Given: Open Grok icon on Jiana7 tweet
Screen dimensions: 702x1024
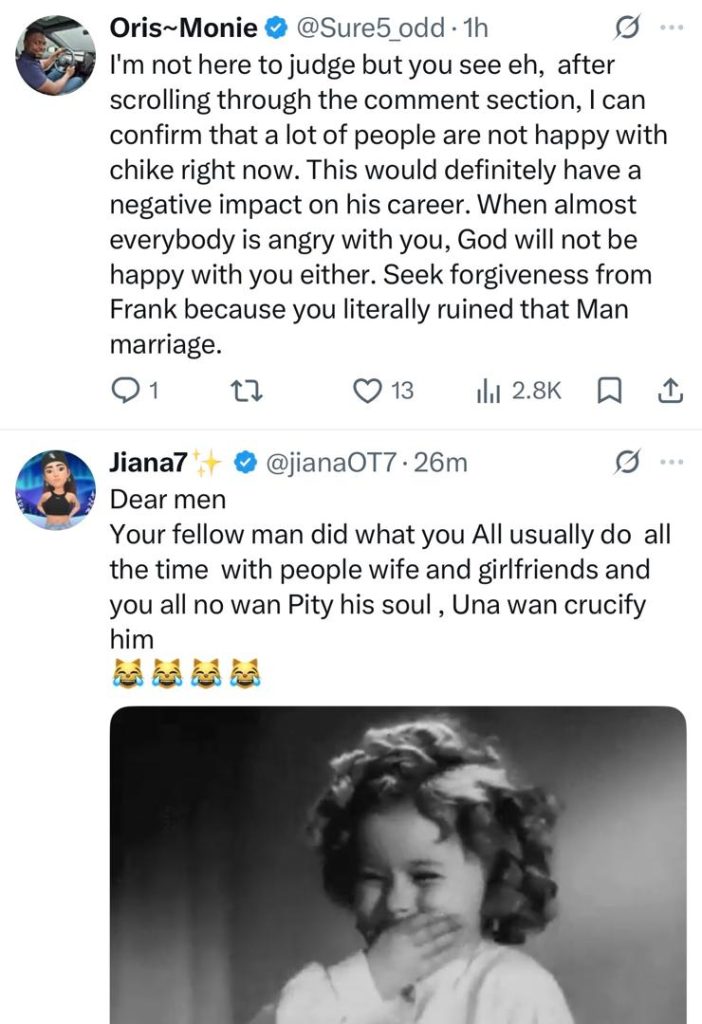Looking at the screenshot, I should (x=626, y=462).
